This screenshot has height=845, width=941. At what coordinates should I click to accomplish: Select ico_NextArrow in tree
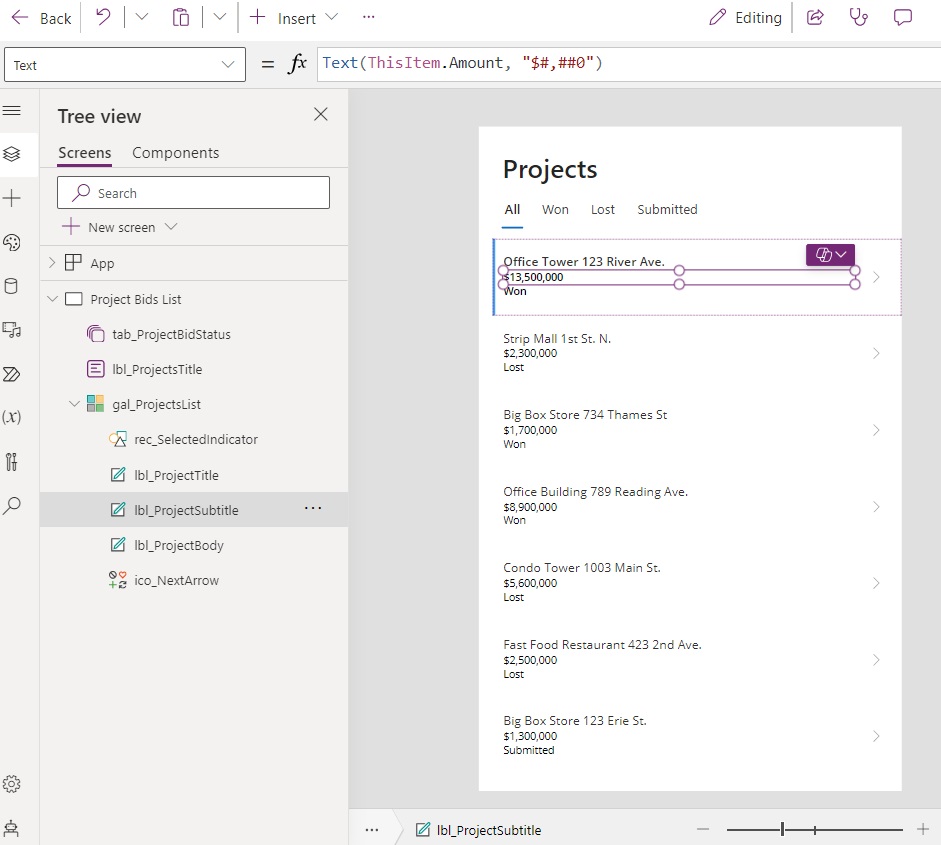point(176,580)
